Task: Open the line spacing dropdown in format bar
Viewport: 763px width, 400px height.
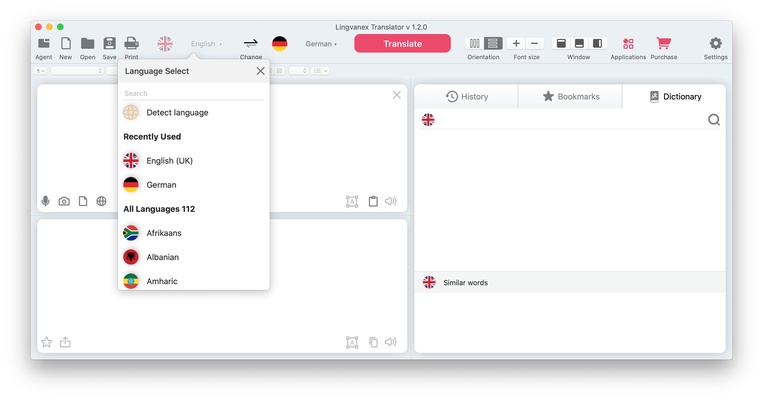Action: [x=298, y=71]
